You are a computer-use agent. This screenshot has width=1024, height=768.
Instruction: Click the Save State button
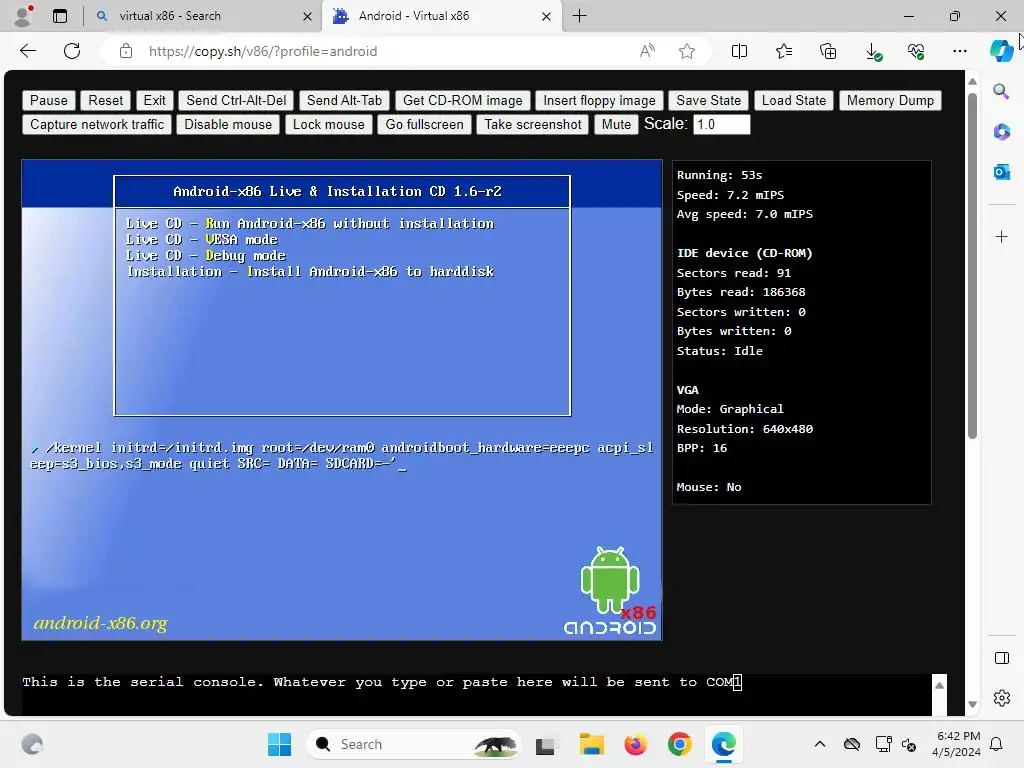(708, 100)
